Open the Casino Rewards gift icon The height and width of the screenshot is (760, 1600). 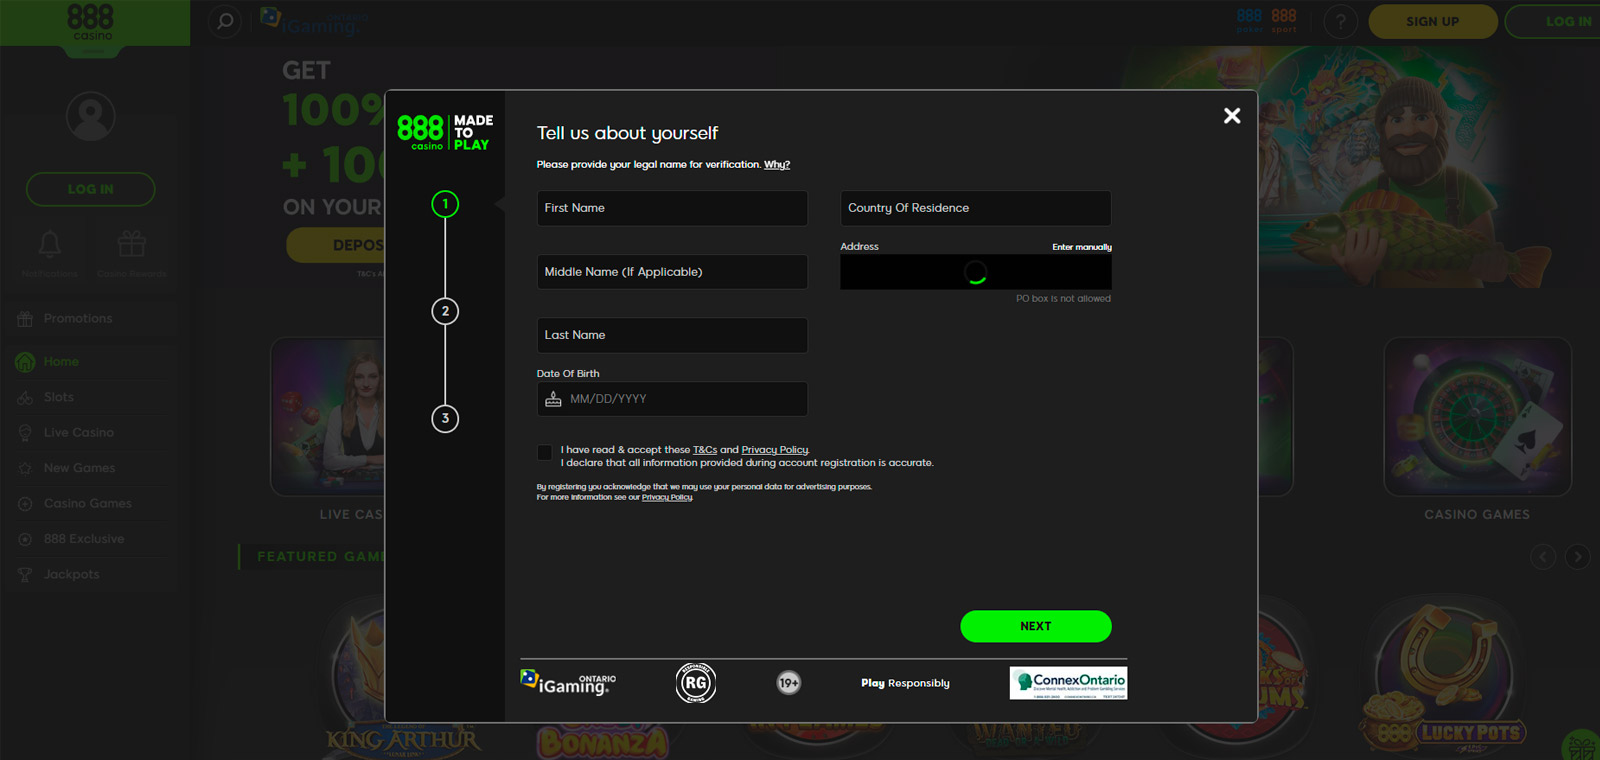click(132, 244)
